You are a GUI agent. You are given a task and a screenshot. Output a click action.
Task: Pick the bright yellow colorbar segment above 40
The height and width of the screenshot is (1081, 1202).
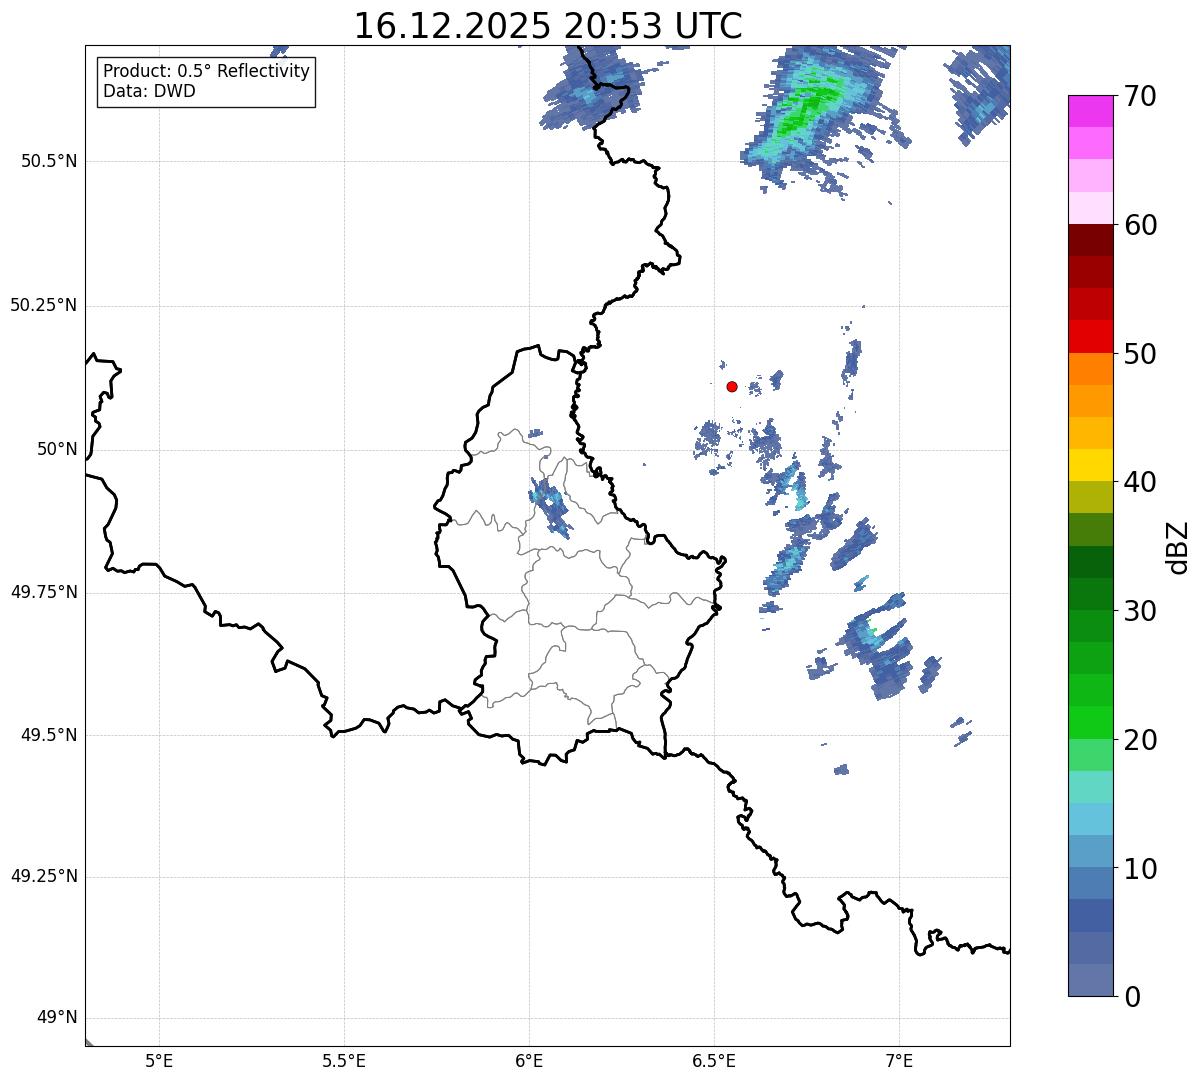1091,465
